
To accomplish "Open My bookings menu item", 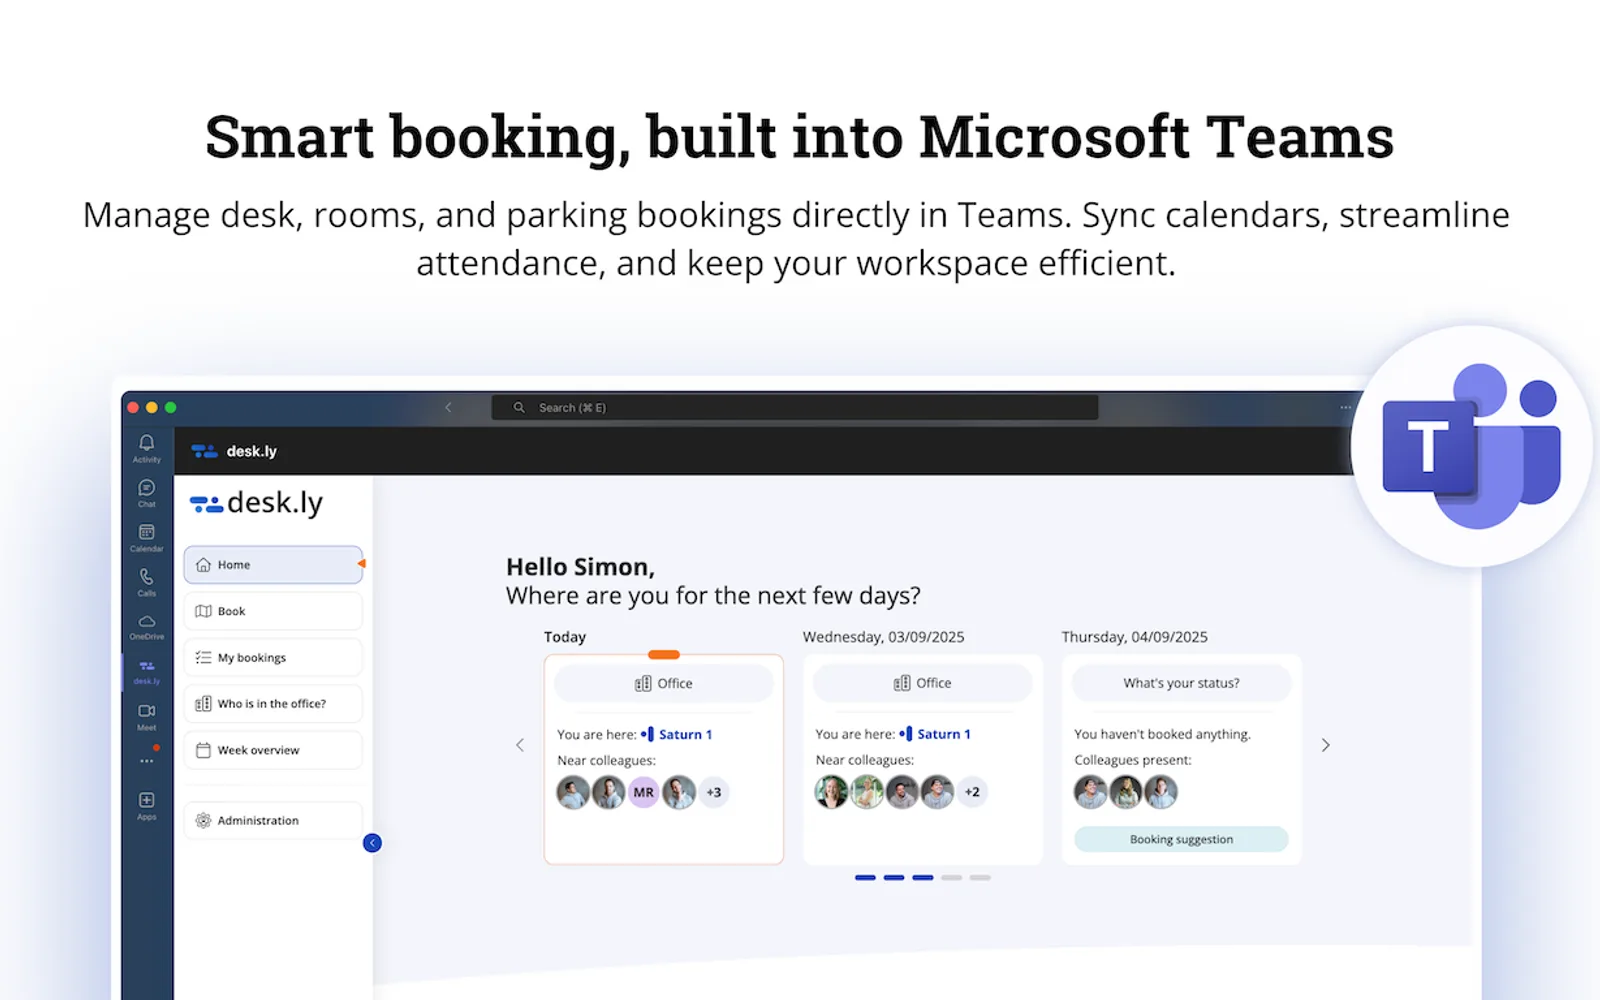I will coord(273,657).
